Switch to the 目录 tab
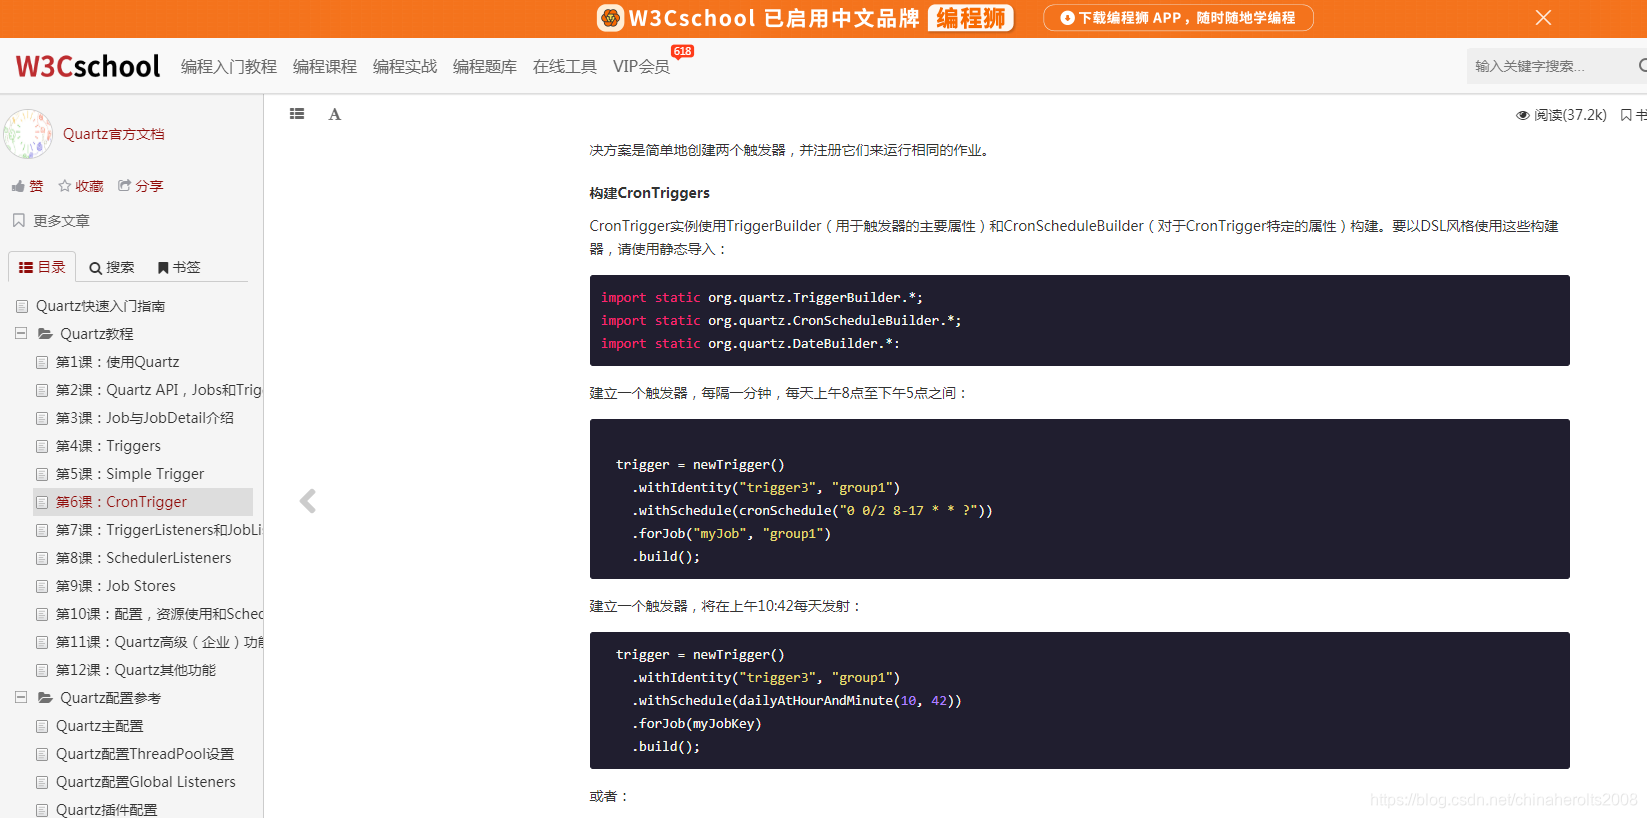This screenshot has width=1647, height=818. click(42, 267)
